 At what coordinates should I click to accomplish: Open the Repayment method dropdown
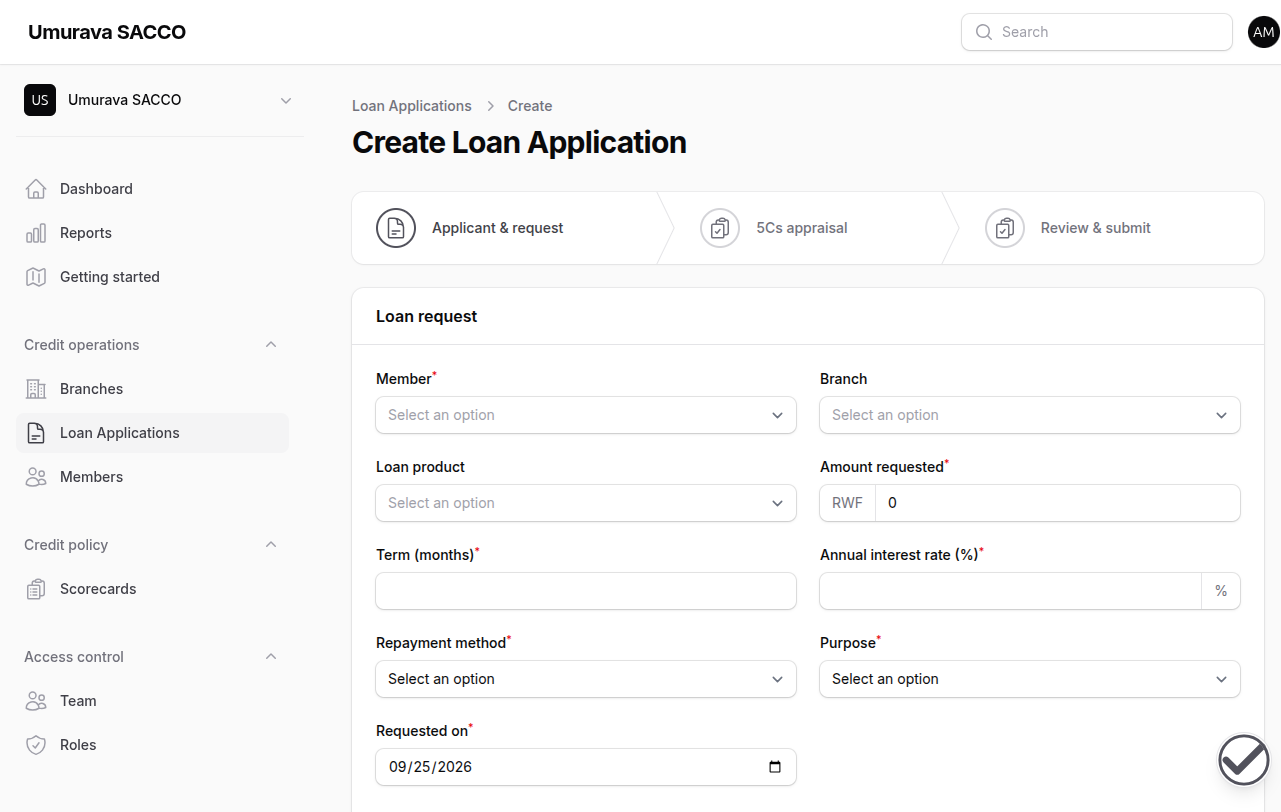586,679
